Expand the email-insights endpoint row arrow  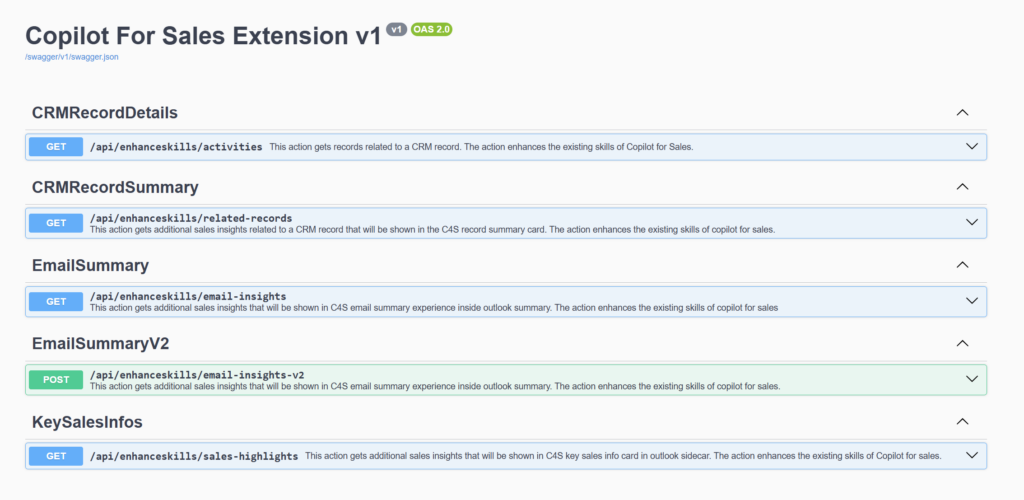971,300
